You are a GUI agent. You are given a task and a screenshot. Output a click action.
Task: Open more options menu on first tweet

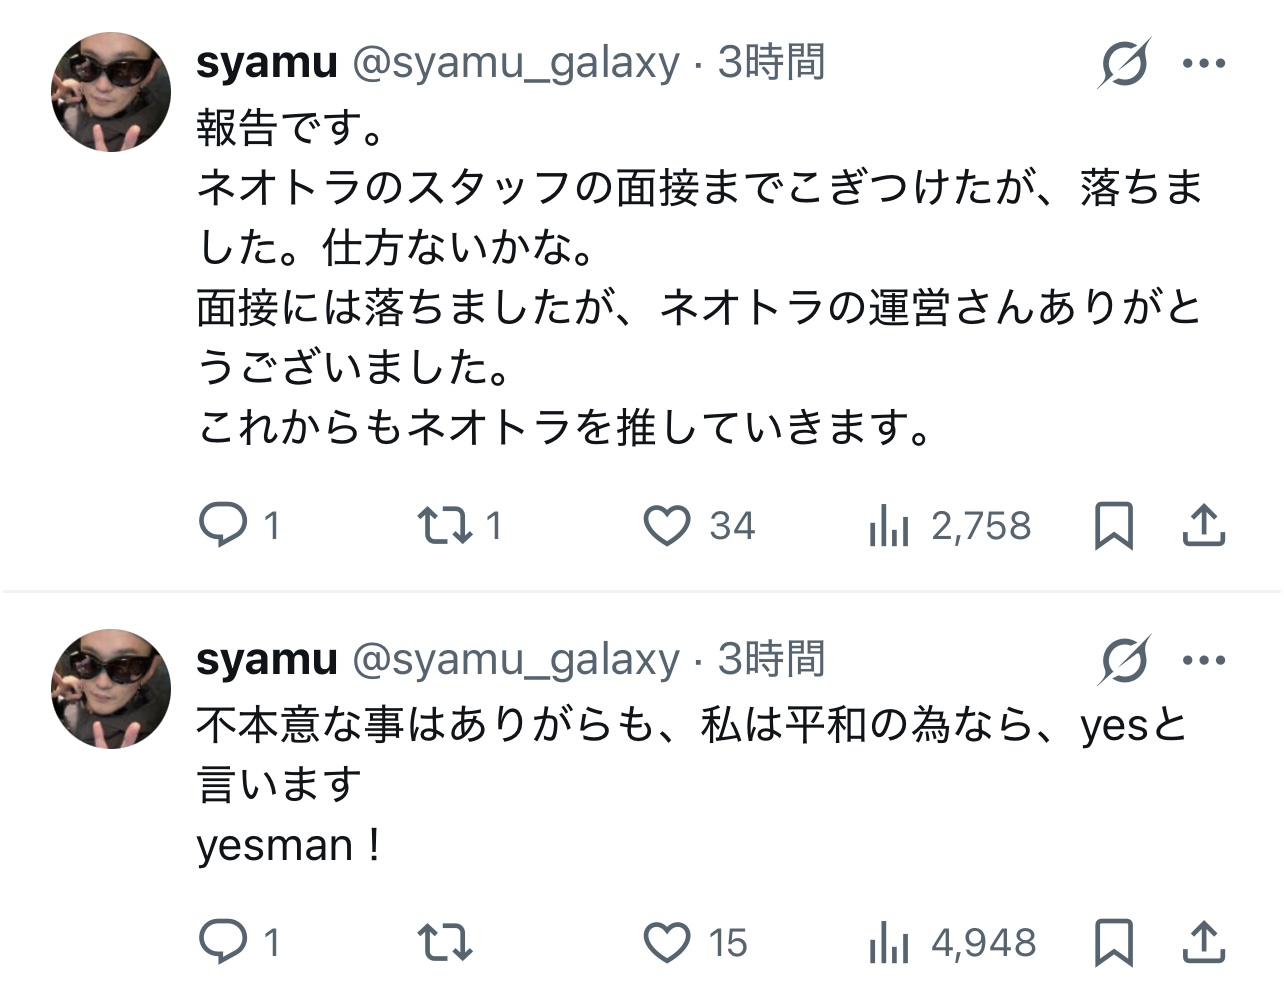coord(1203,64)
